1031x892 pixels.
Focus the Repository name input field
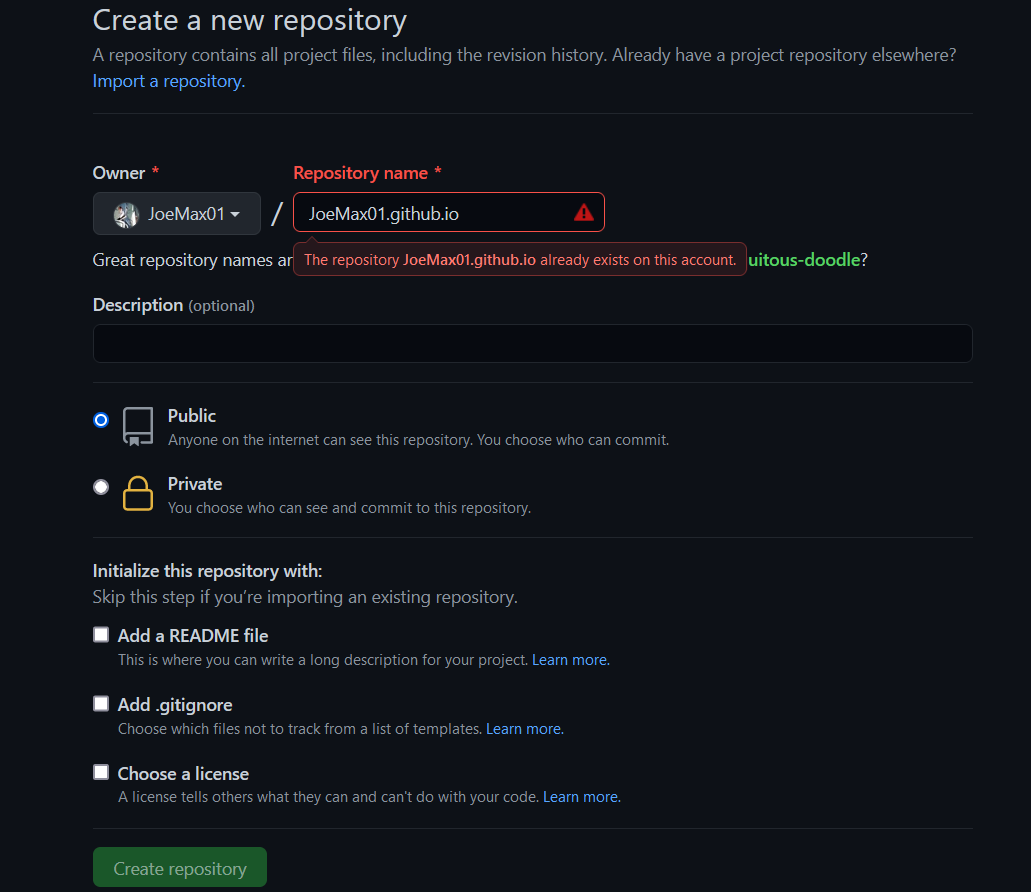pos(448,212)
